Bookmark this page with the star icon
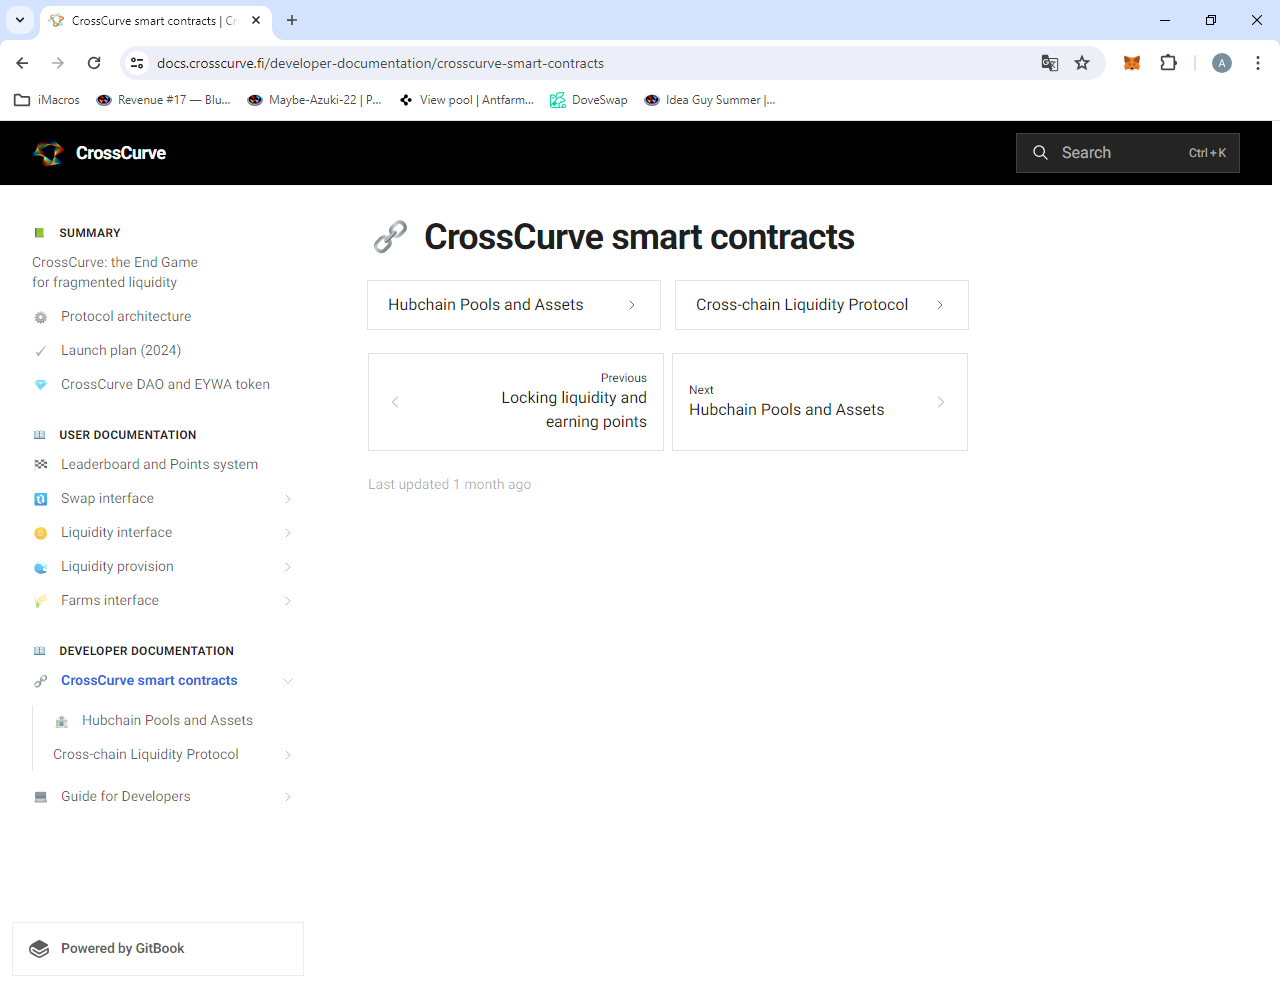Screen dimensions: 1280x984 (1082, 63)
